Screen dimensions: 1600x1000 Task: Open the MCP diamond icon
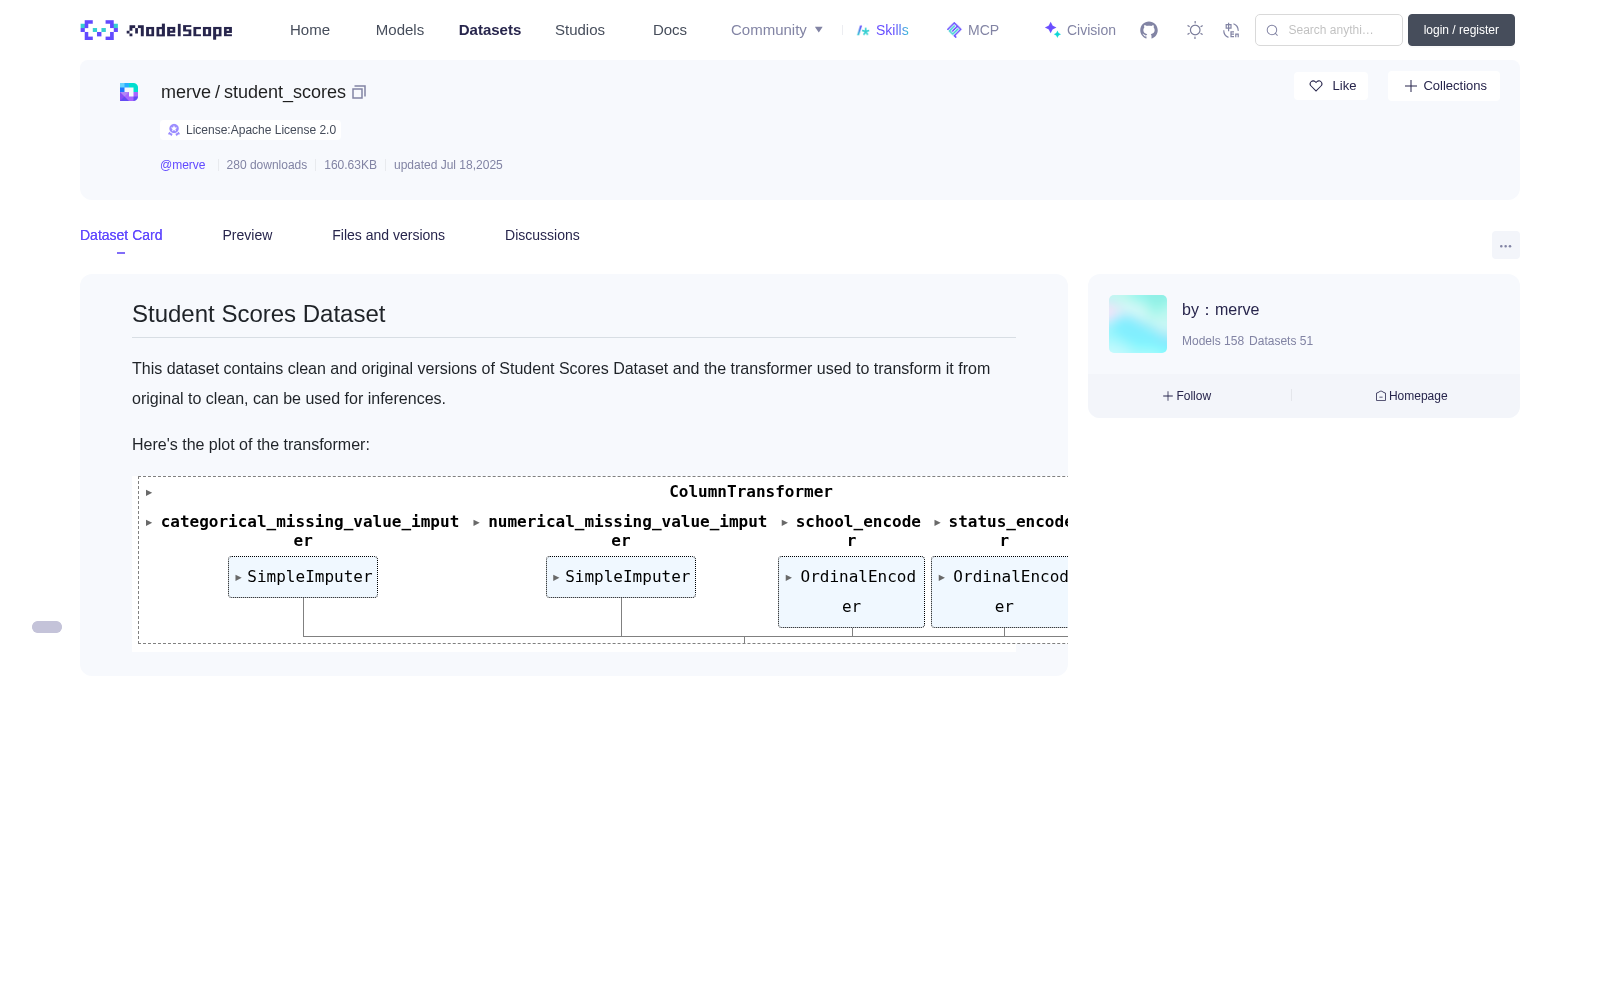pyautogui.click(x=954, y=30)
